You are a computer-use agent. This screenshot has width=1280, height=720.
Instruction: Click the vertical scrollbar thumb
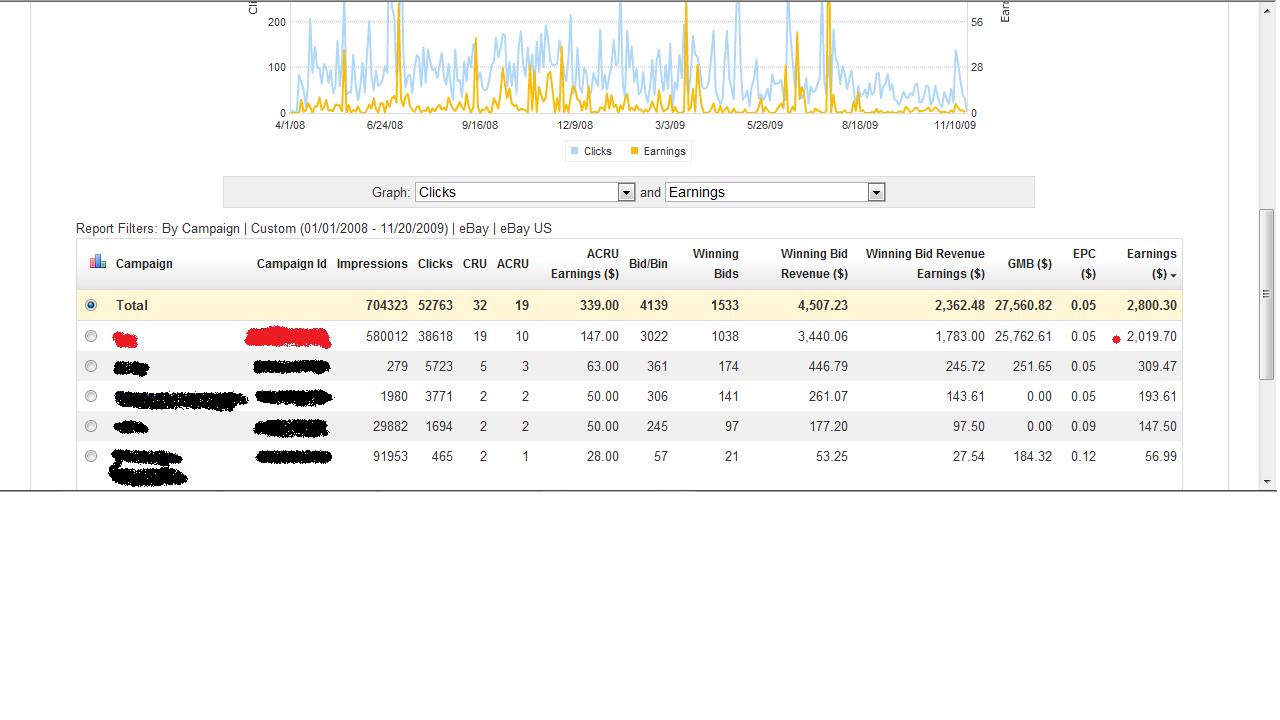[1267, 295]
